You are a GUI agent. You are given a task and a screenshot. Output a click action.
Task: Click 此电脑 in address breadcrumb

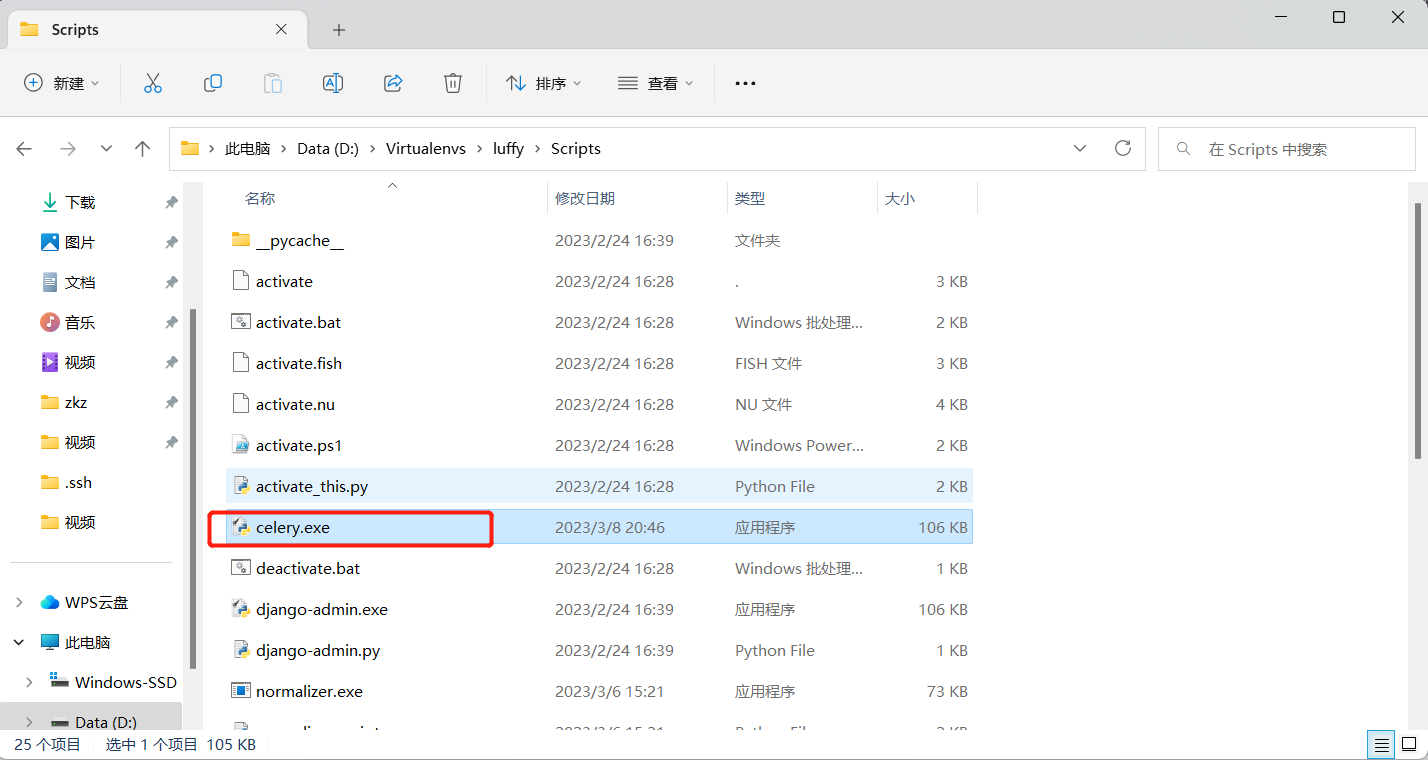coord(248,149)
